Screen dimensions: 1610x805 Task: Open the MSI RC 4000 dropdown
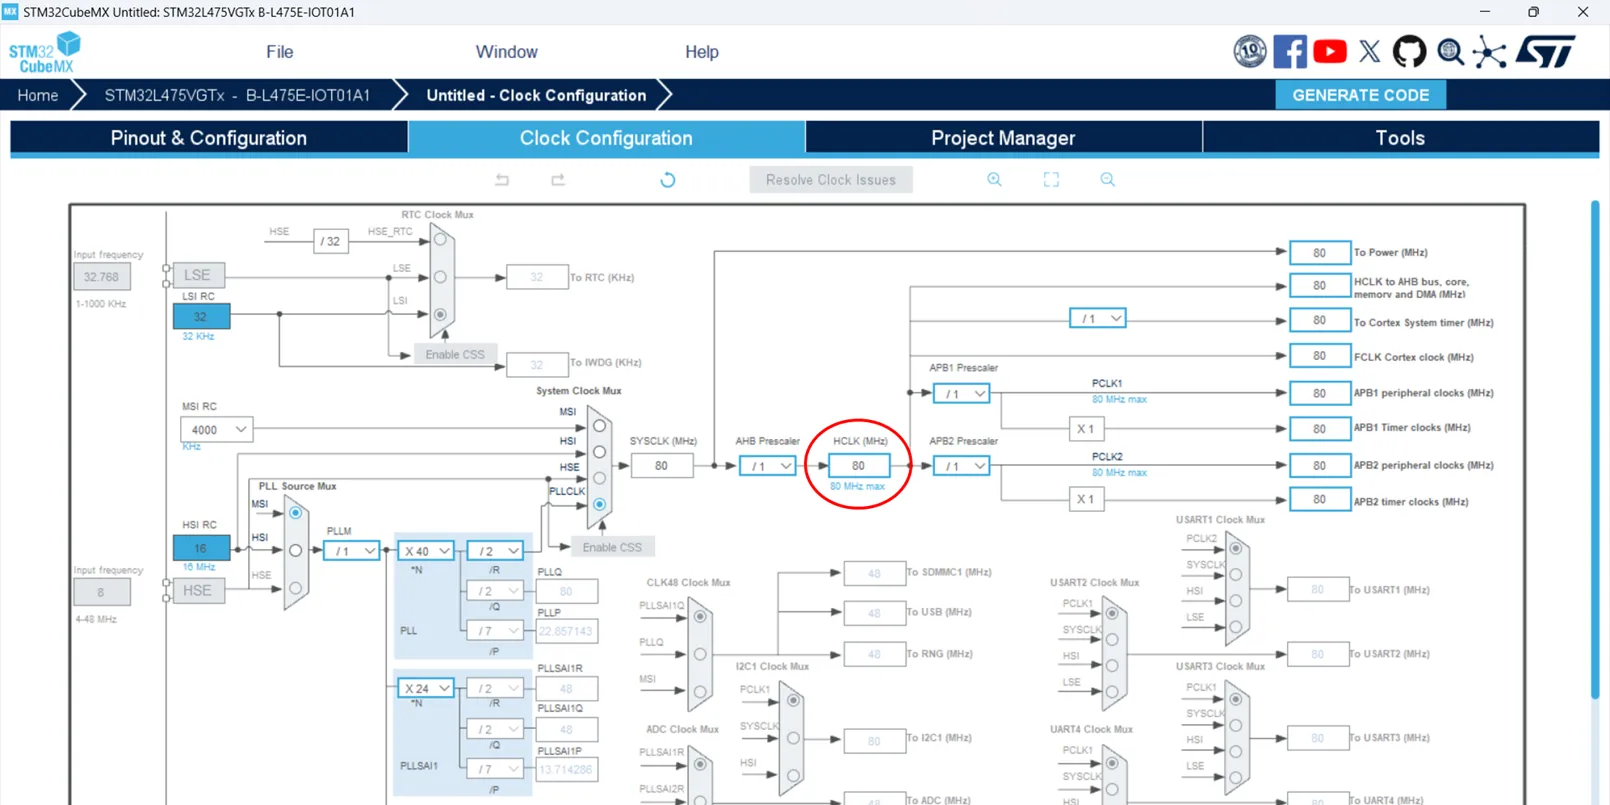coord(216,429)
